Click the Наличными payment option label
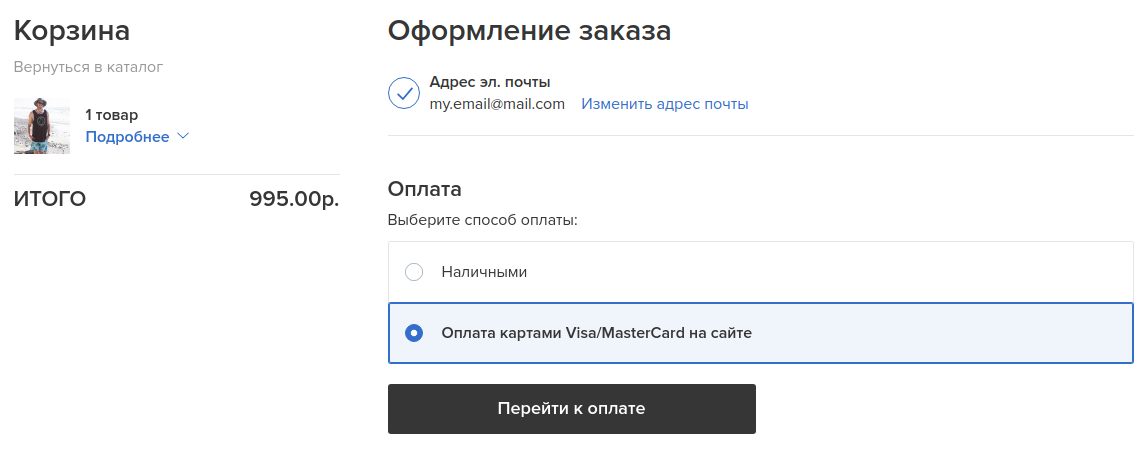Image resolution: width=1148 pixels, height=452 pixels. click(x=484, y=272)
